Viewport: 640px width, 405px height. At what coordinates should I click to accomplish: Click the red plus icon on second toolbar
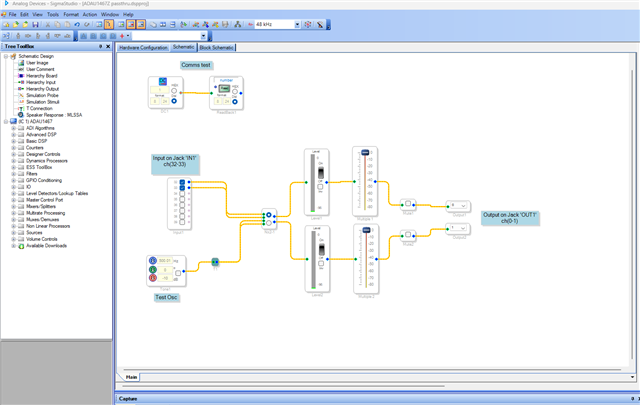[122, 36]
